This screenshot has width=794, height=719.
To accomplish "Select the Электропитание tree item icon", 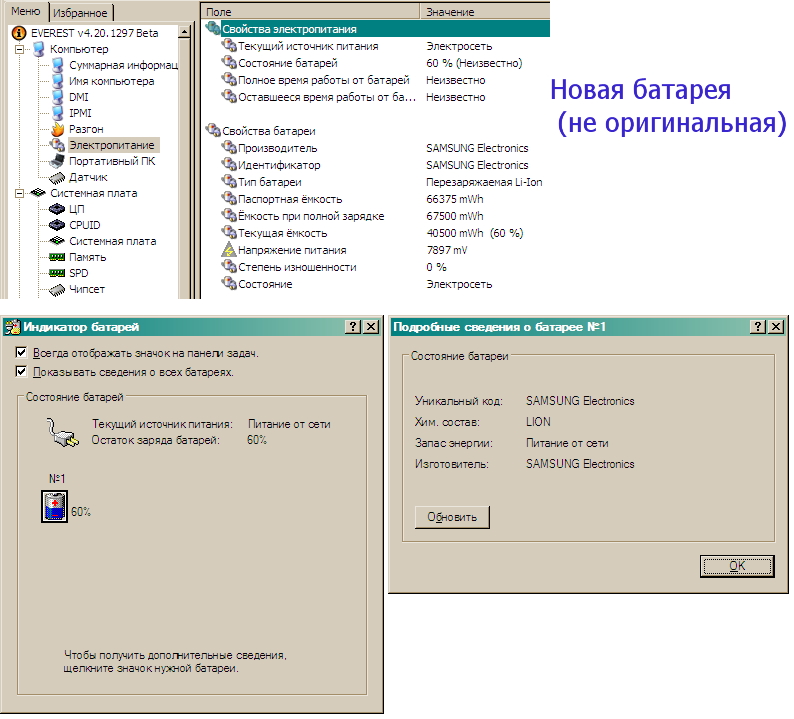I will pos(57,145).
